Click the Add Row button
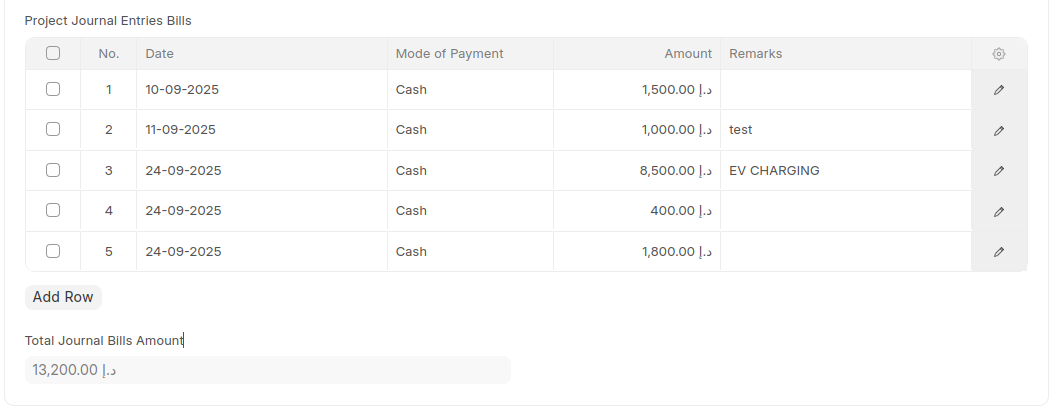Image resolution: width=1049 pixels, height=408 pixels. (x=63, y=297)
